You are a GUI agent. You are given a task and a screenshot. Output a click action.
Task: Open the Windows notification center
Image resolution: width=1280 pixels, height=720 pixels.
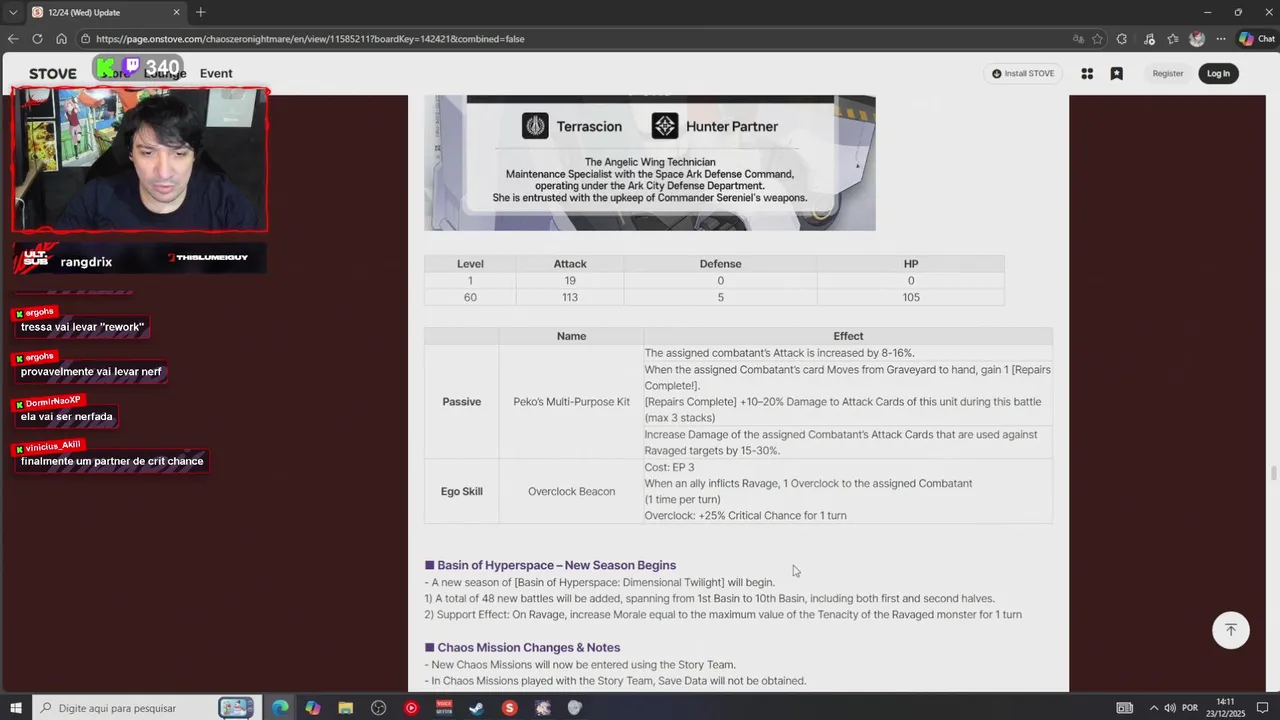click(x=1262, y=708)
